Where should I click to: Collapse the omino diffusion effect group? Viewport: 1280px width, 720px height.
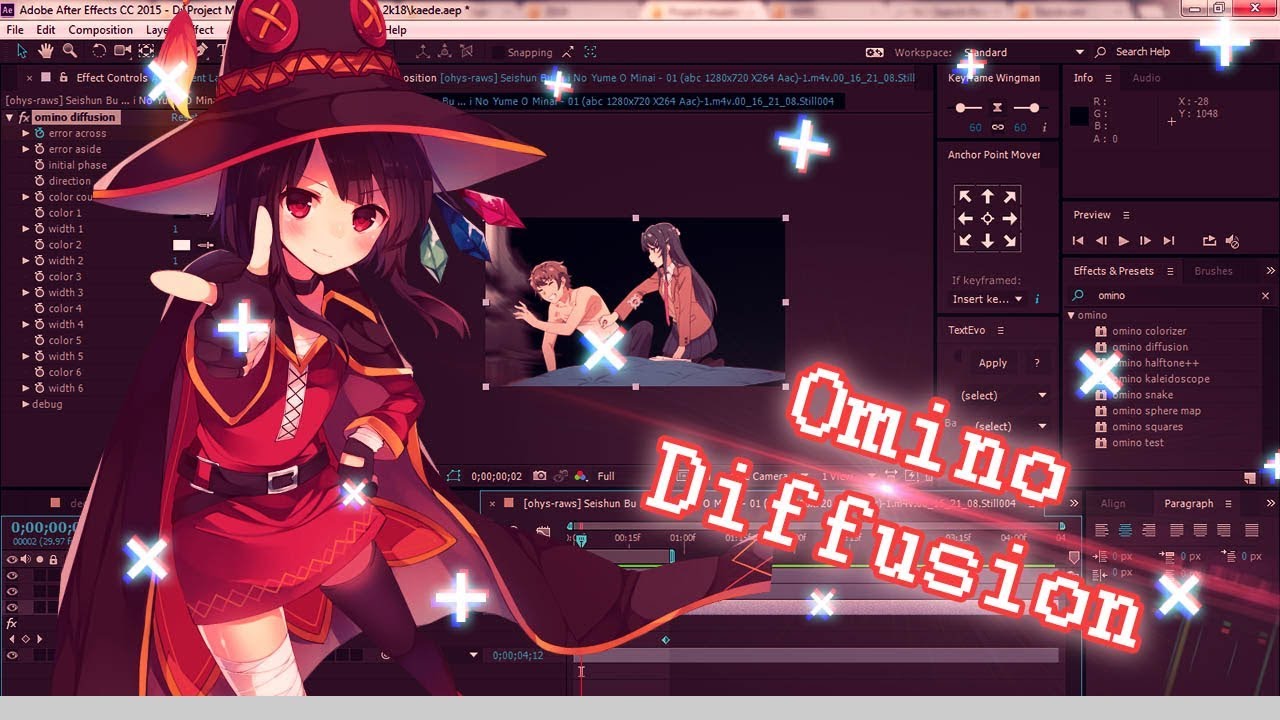[9, 118]
